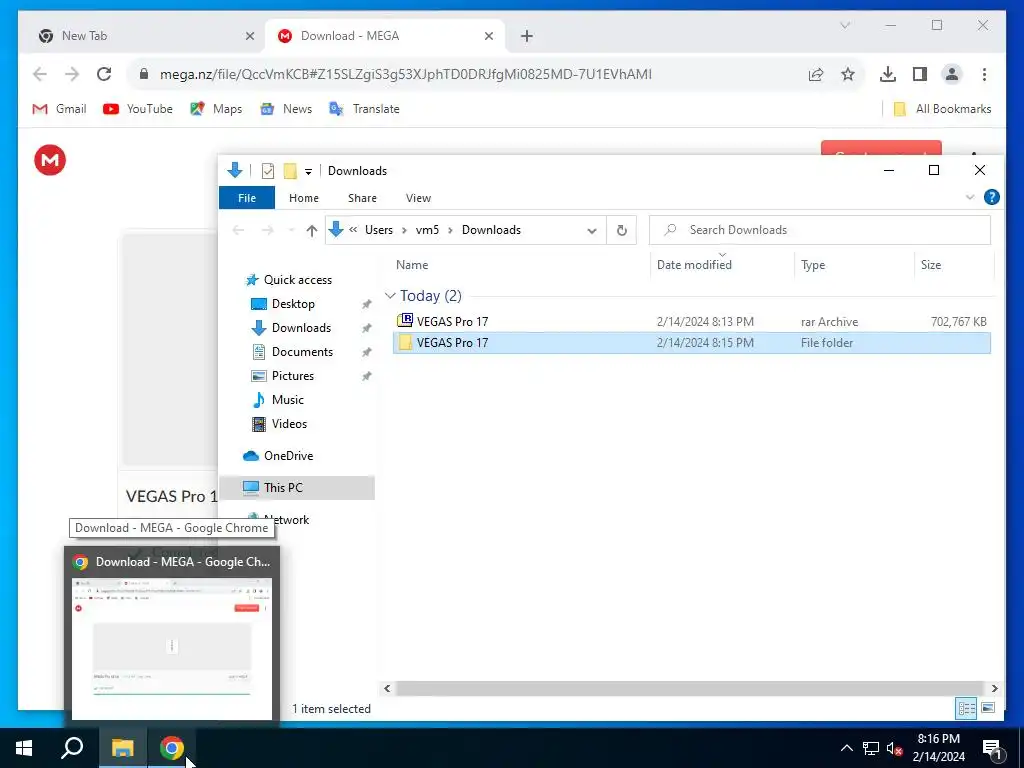Click the Chrome tab search chevron
1024x768 pixels.
point(845,25)
